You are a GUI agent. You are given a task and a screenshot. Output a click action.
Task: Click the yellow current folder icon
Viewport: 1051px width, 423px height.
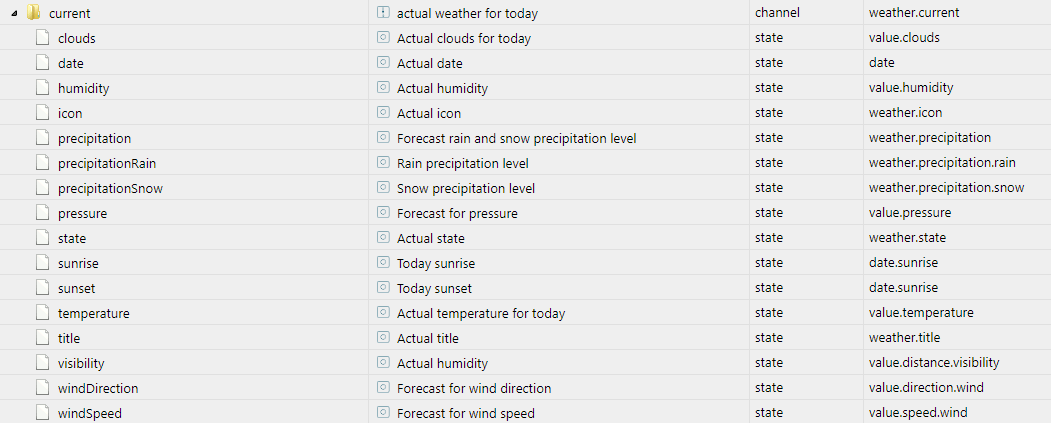coord(33,13)
